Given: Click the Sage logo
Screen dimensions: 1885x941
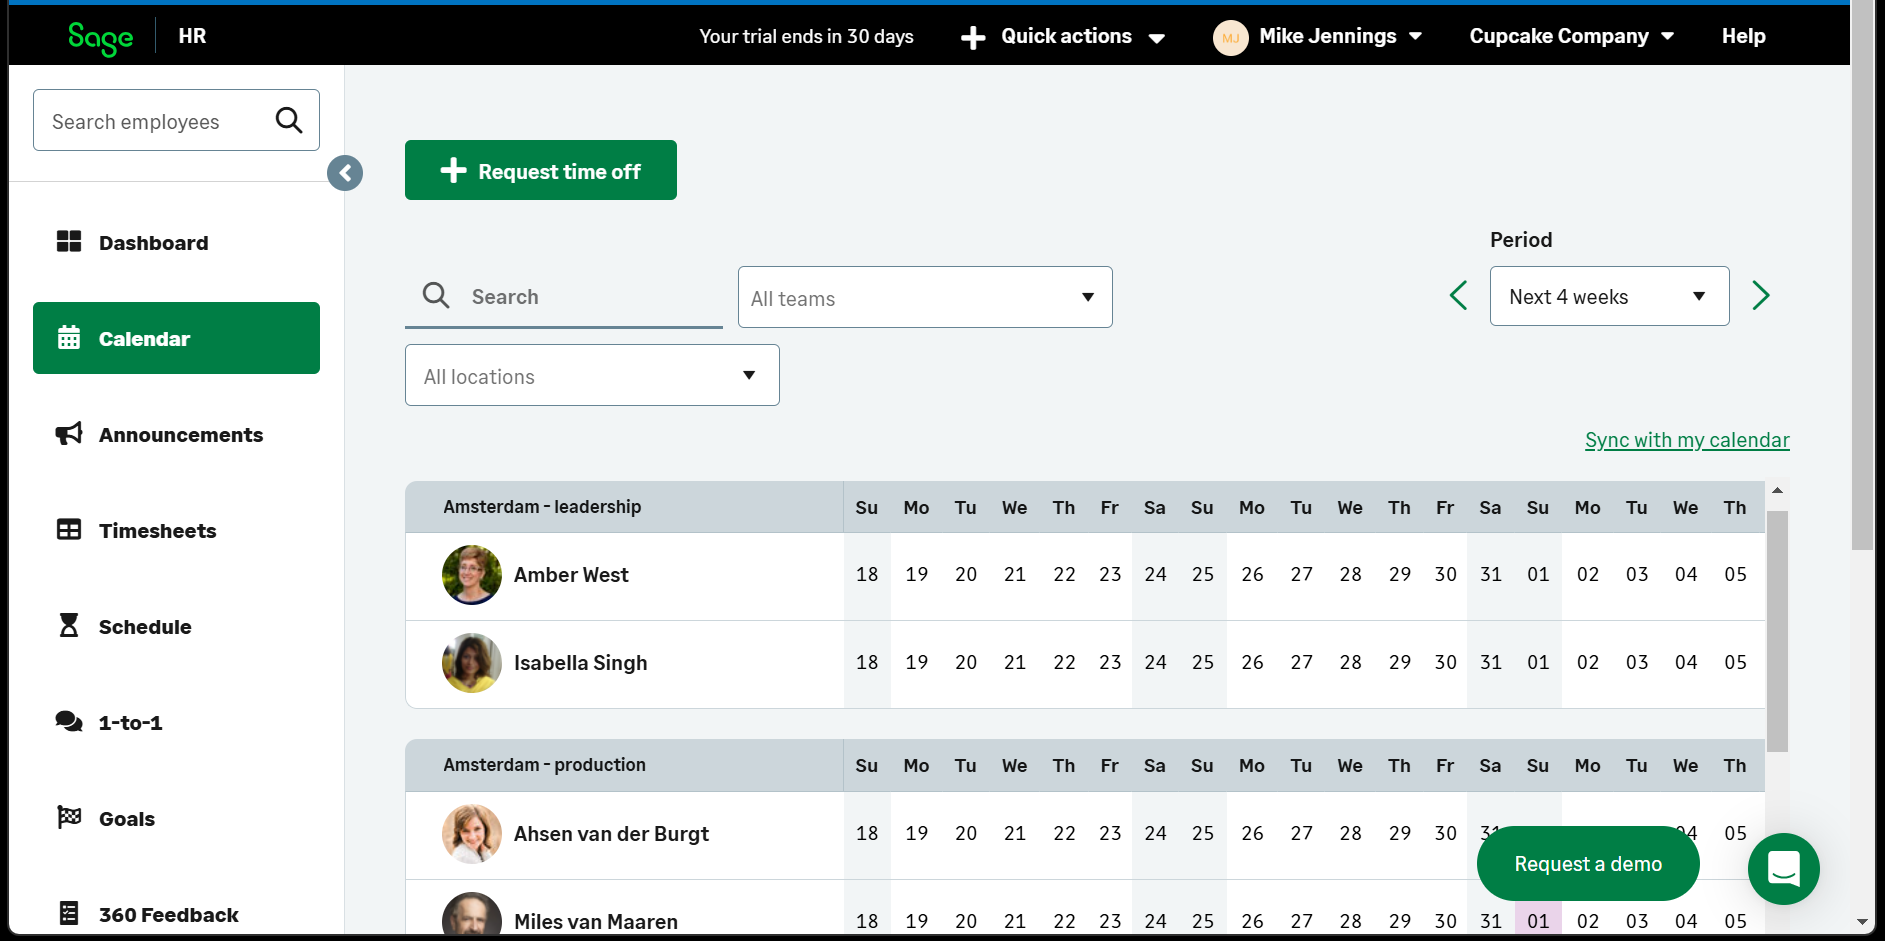Looking at the screenshot, I should (100, 38).
